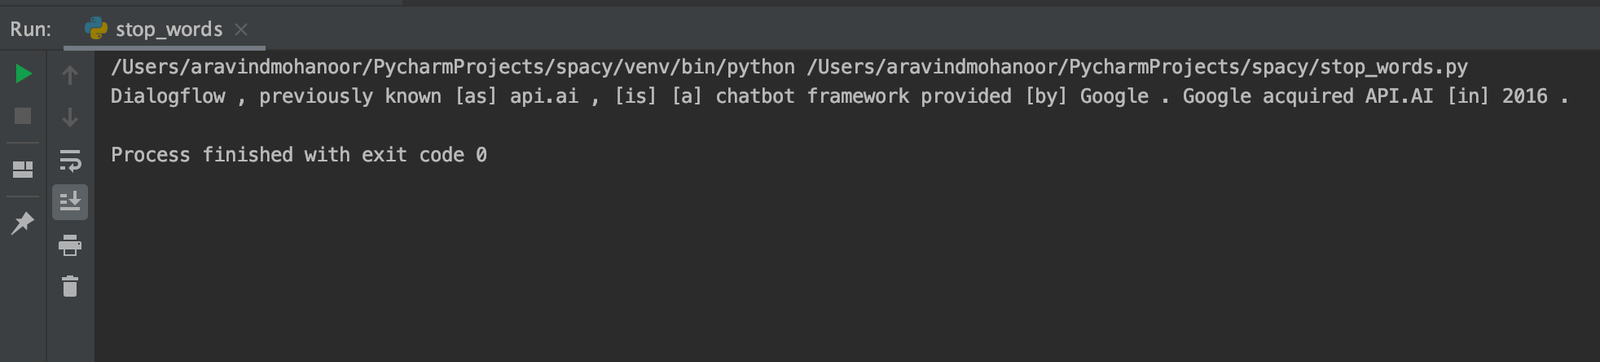Click the grey stop process icon

point(23,116)
